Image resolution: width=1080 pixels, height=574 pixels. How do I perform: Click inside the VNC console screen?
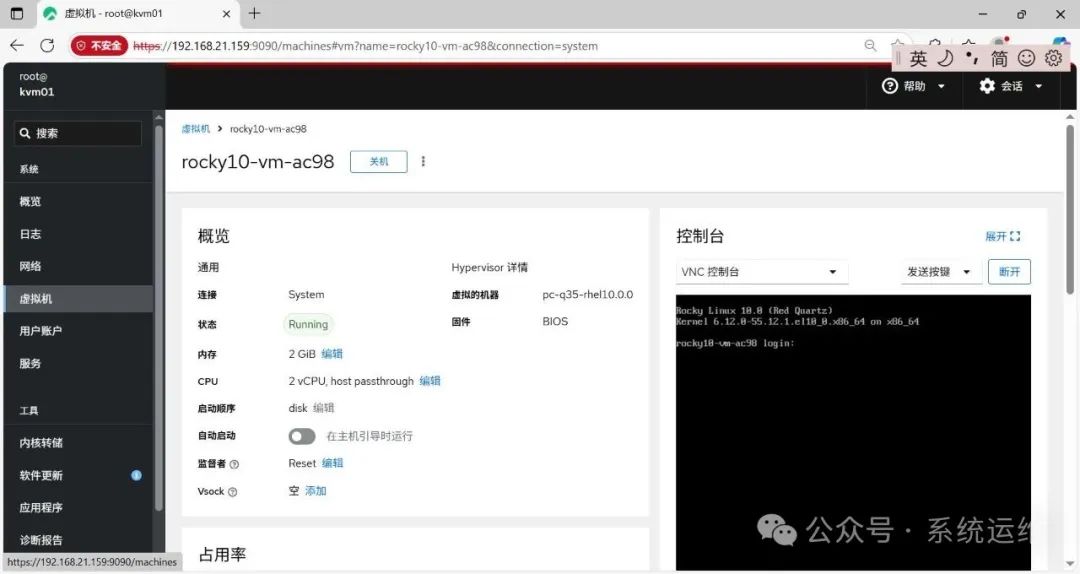tap(853, 432)
